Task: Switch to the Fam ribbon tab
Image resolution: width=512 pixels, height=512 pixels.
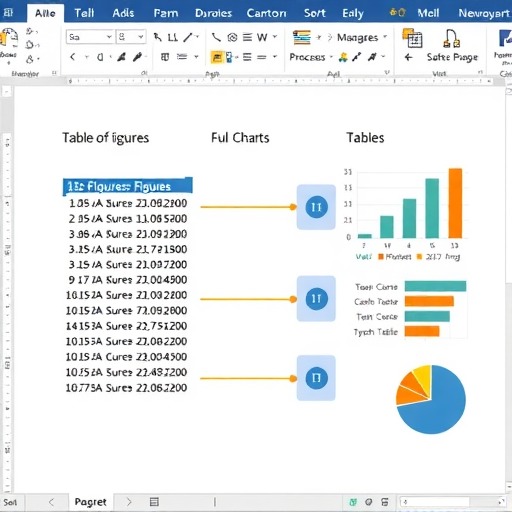Action: pos(166,13)
